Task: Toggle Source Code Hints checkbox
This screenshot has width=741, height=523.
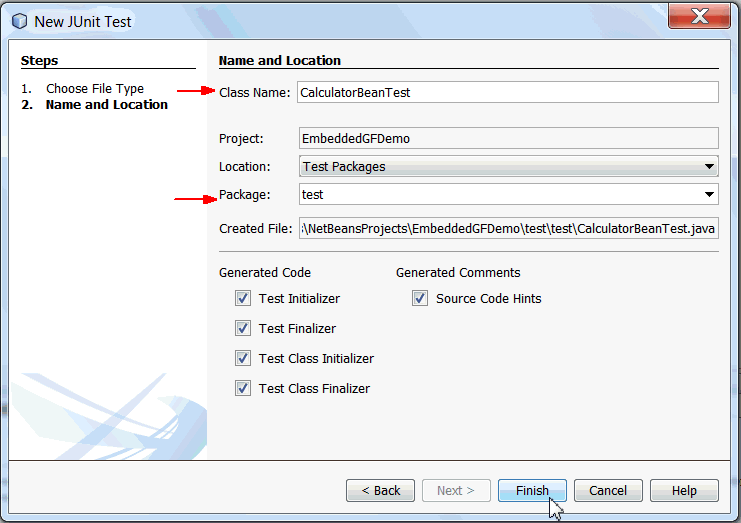Action: coord(420,298)
